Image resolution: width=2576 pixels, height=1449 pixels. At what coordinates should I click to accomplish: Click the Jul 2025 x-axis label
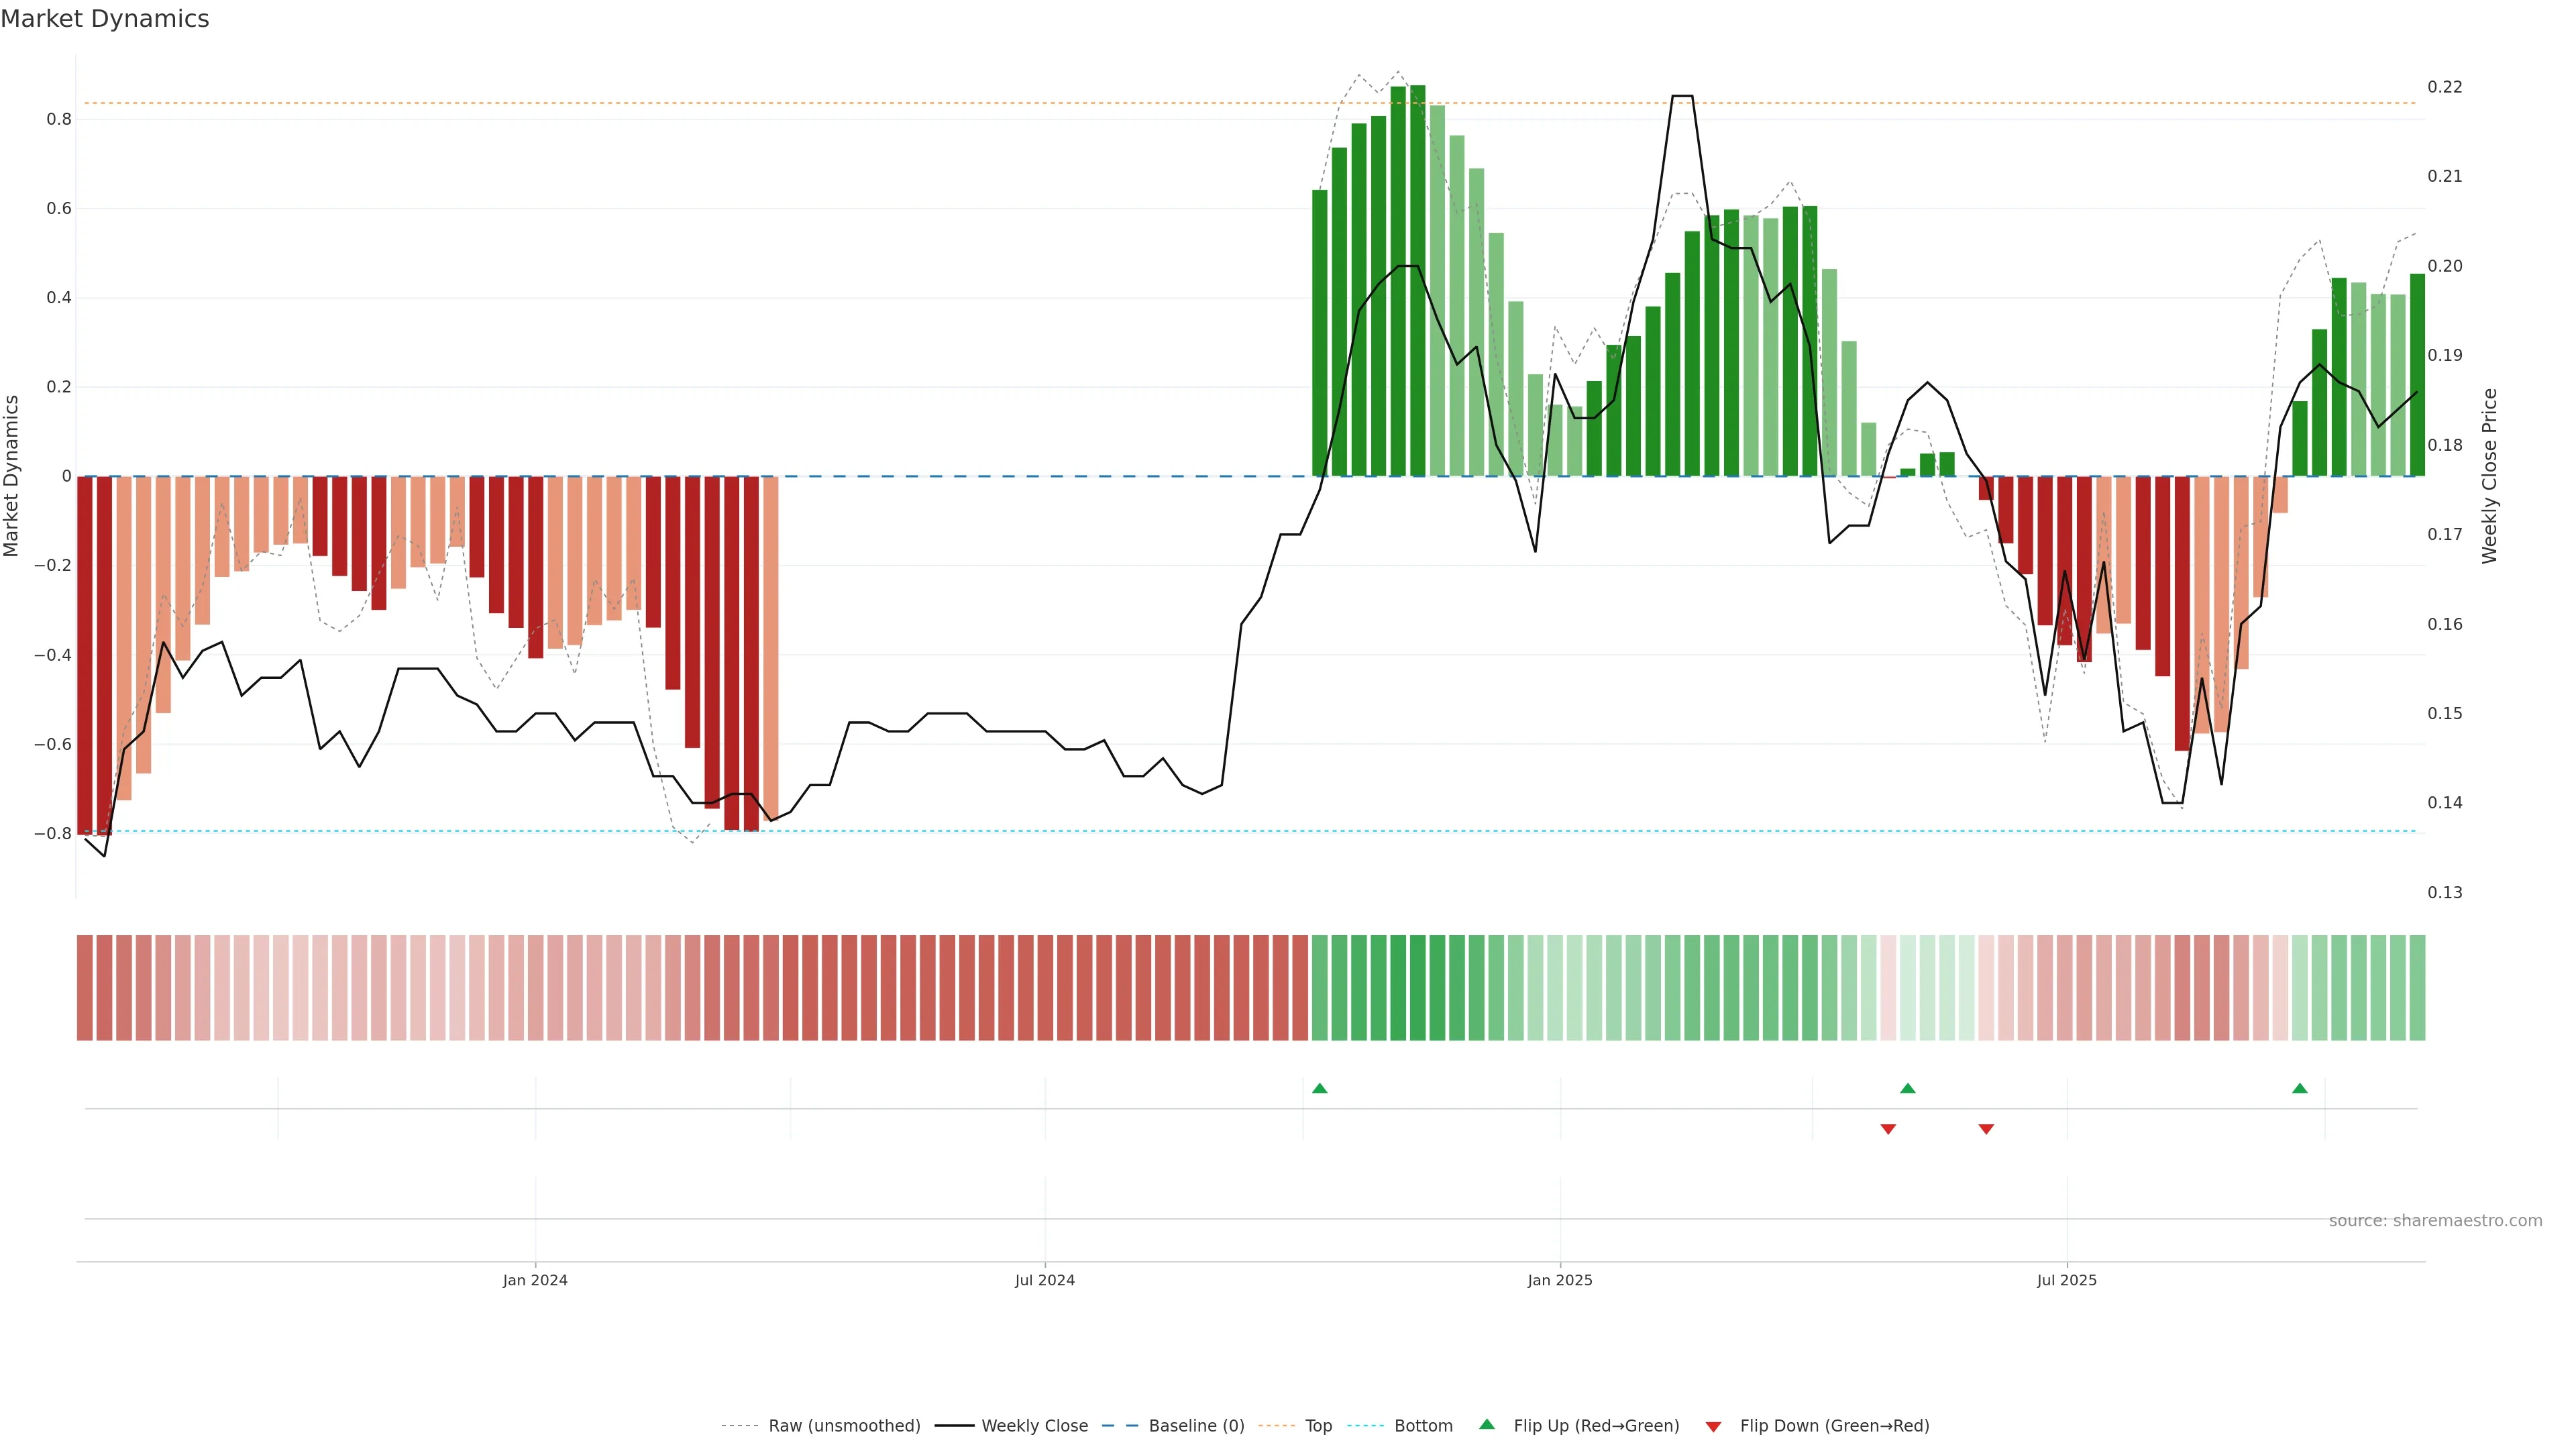pos(2066,1280)
